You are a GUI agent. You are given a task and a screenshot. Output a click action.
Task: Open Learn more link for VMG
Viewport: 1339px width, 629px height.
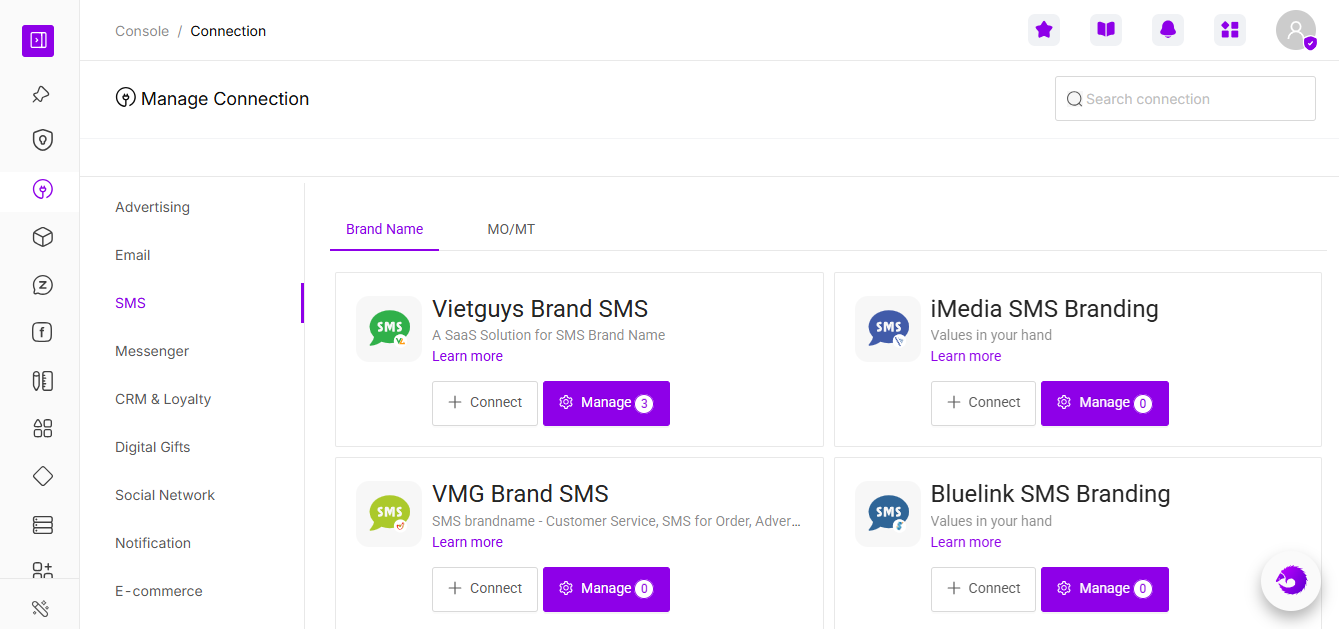point(467,542)
